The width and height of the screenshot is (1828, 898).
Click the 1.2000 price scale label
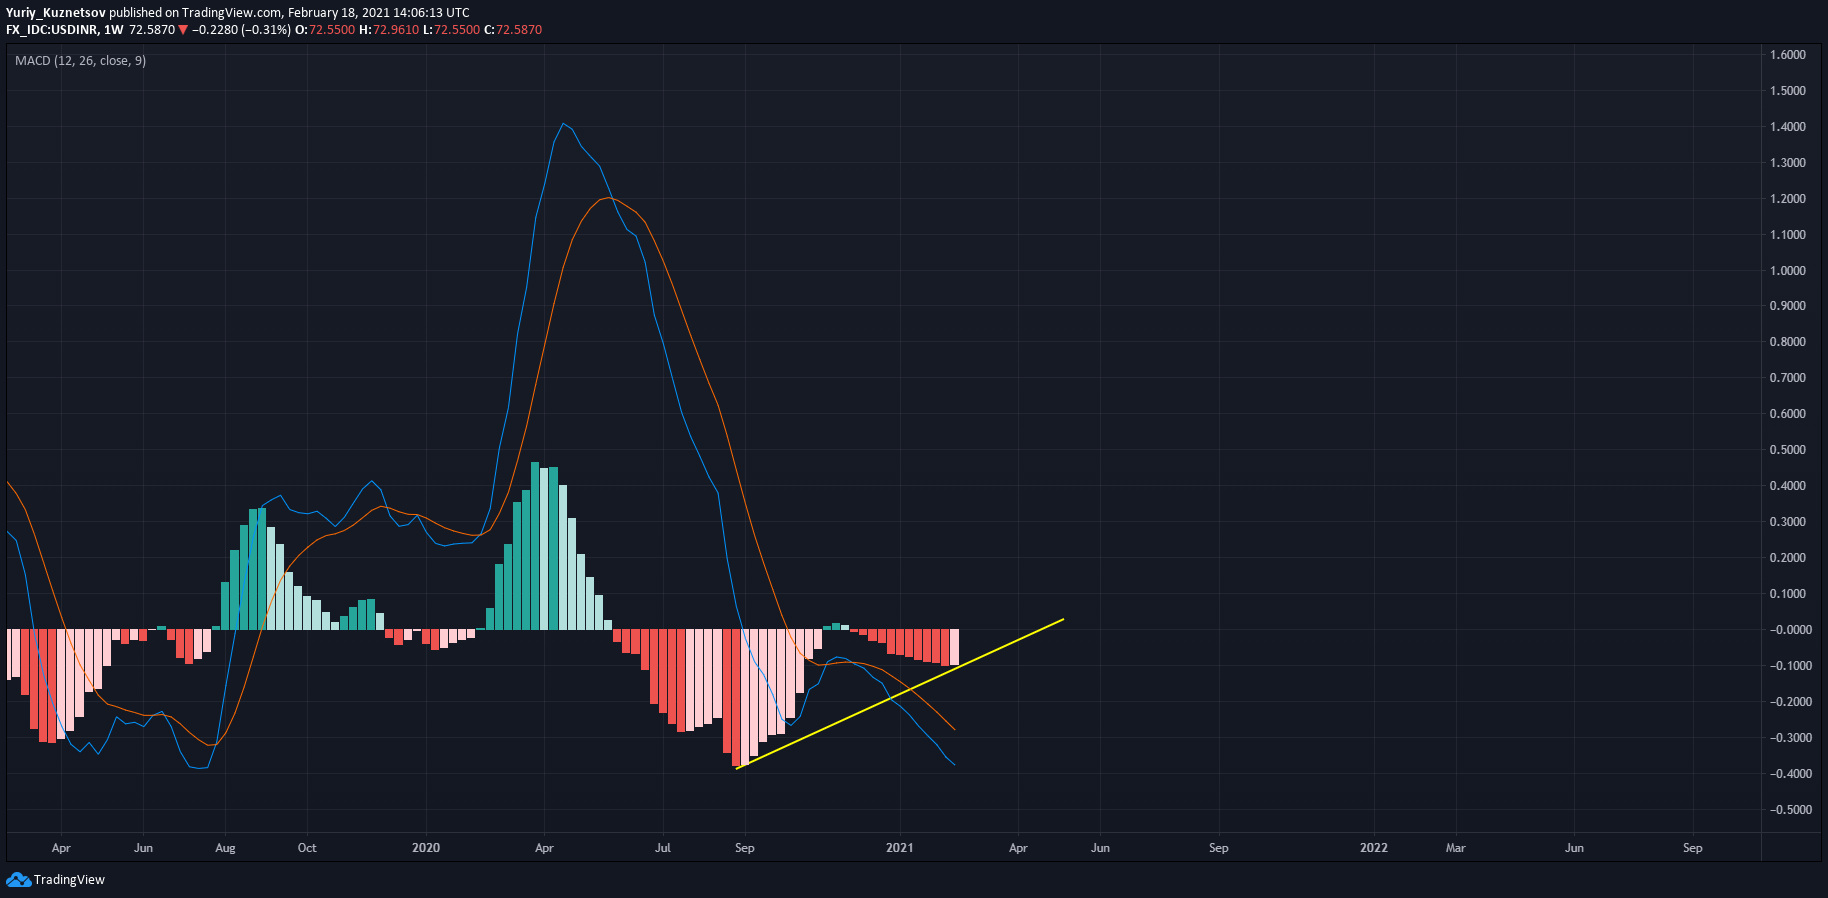click(x=1788, y=199)
